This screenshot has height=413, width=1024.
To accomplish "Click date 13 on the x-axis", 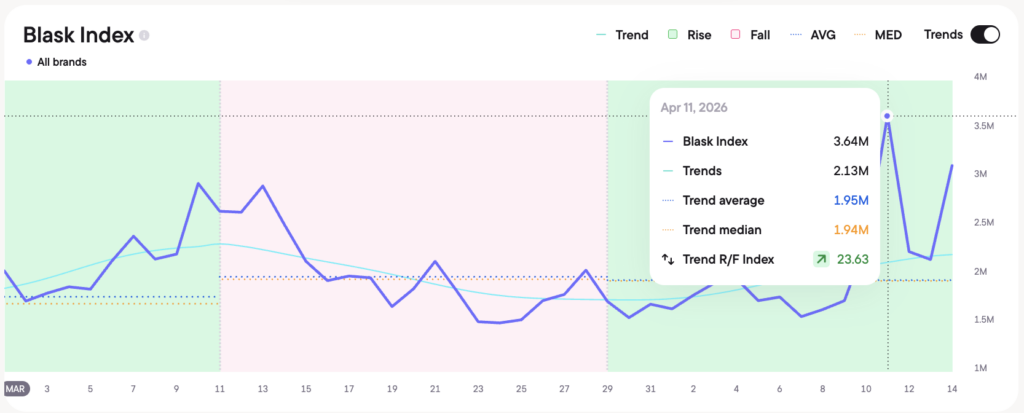I will tap(263, 388).
